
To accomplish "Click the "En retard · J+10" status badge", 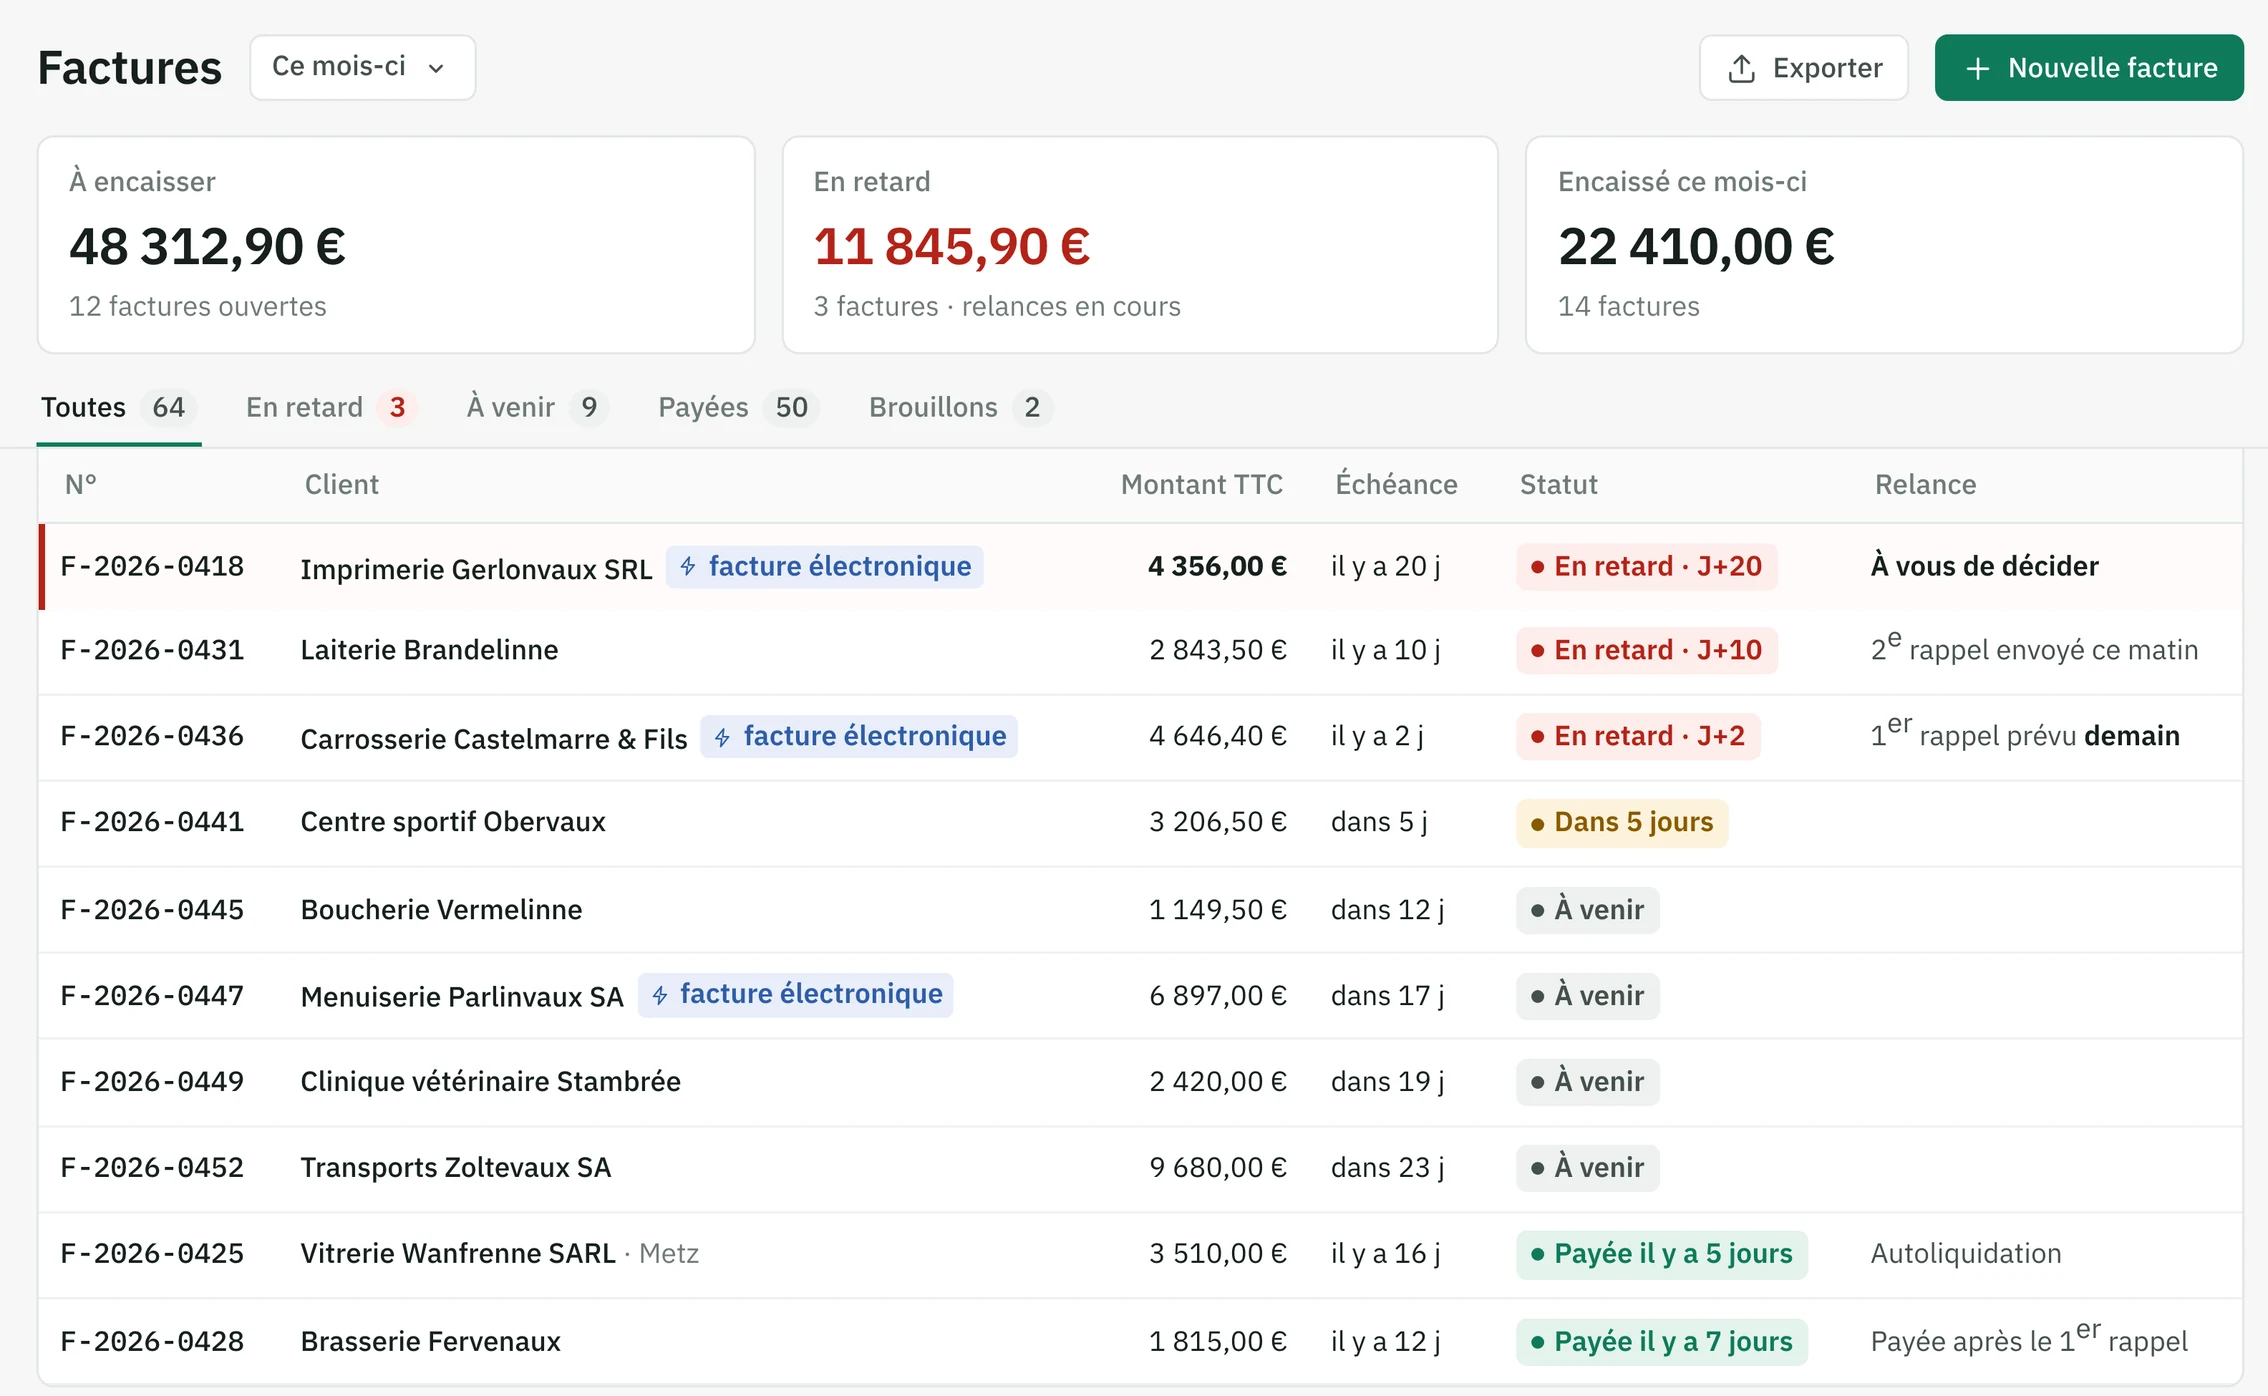I will [1646, 651].
